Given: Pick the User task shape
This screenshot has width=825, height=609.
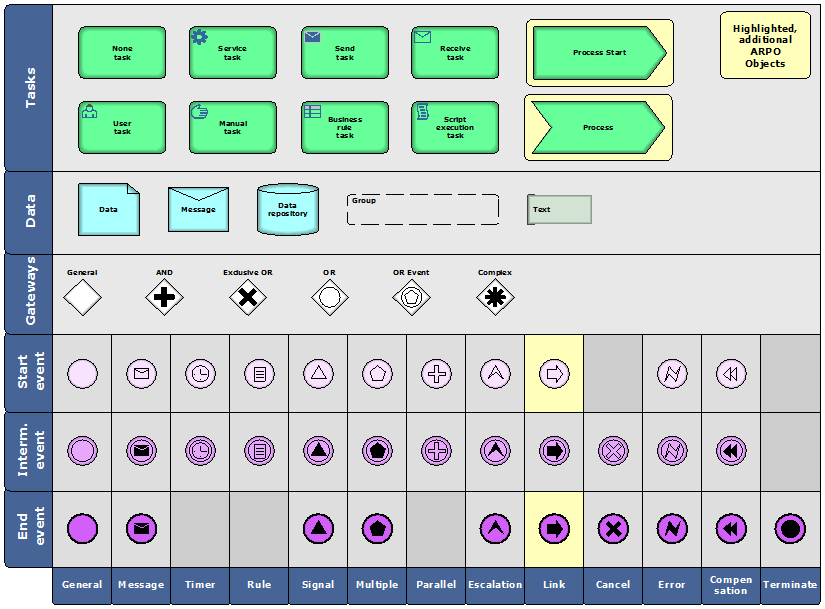Looking at the screenshot, I should pos(122,127).
